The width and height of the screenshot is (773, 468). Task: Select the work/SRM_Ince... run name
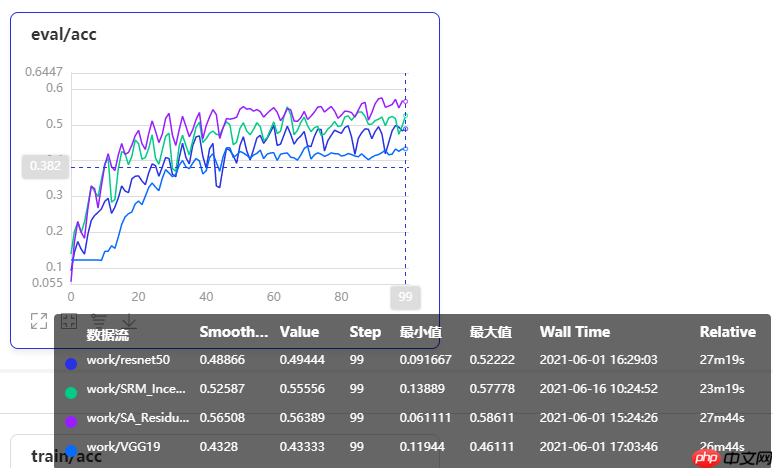coord(136,388)
